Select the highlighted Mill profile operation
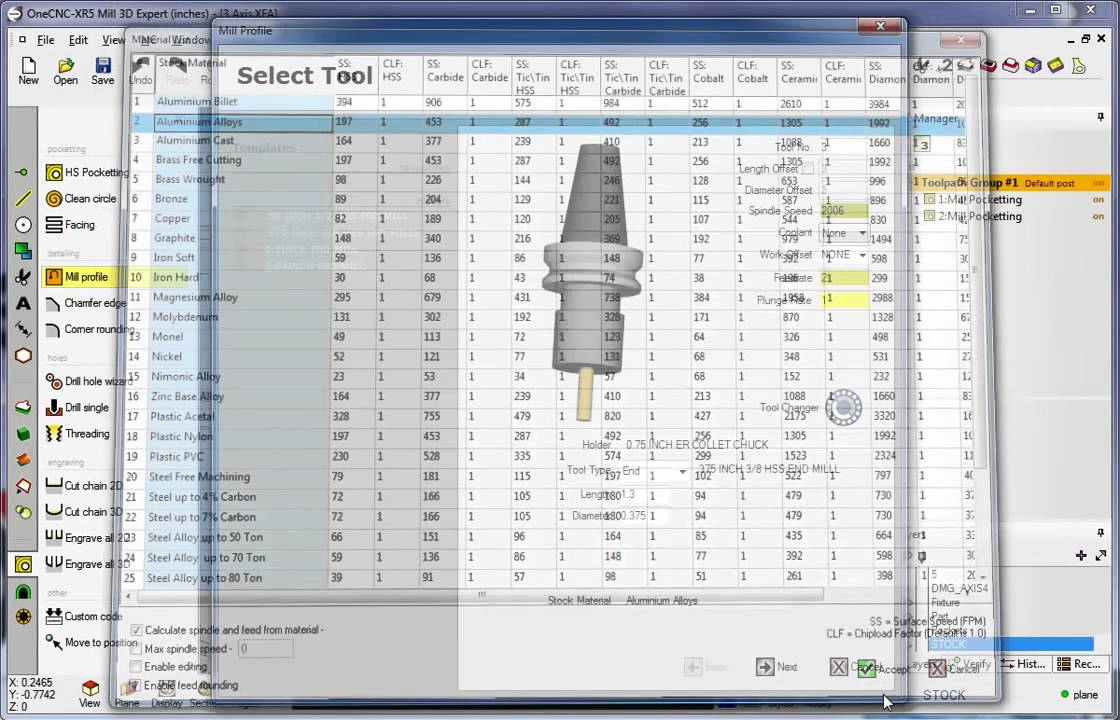Viewport: 1120px width, 720px height. 76,276
